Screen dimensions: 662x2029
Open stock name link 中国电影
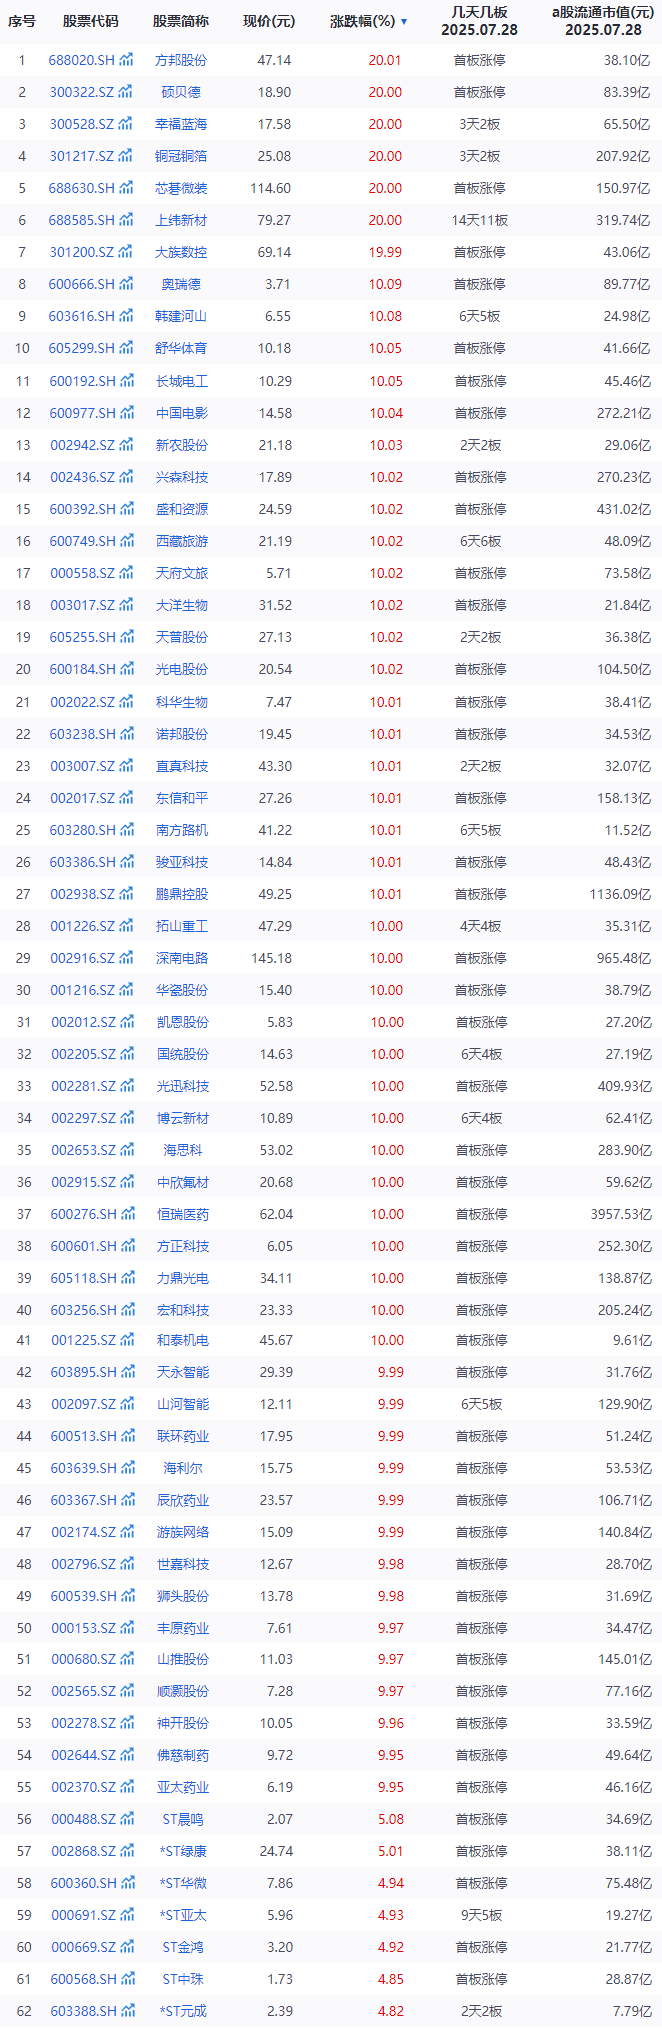182,413
